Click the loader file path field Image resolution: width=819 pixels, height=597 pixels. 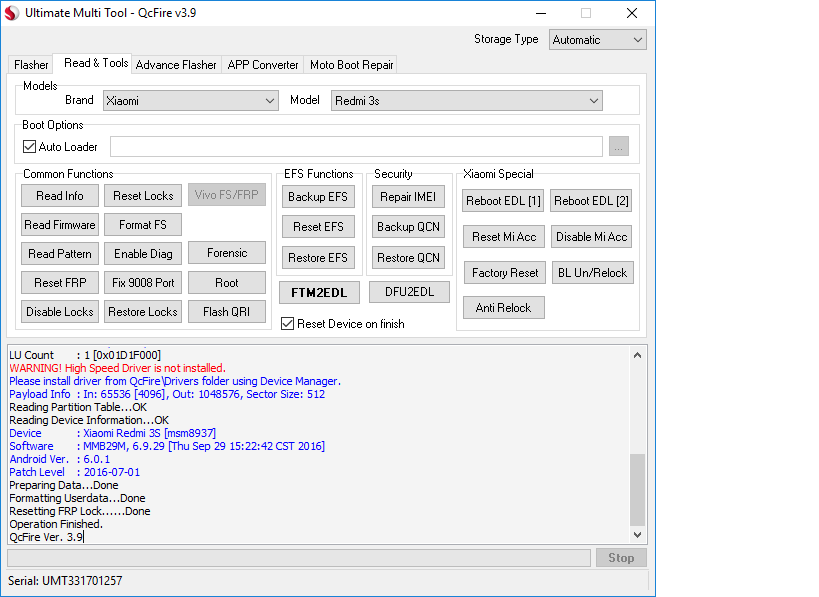(x=356, y=147)
